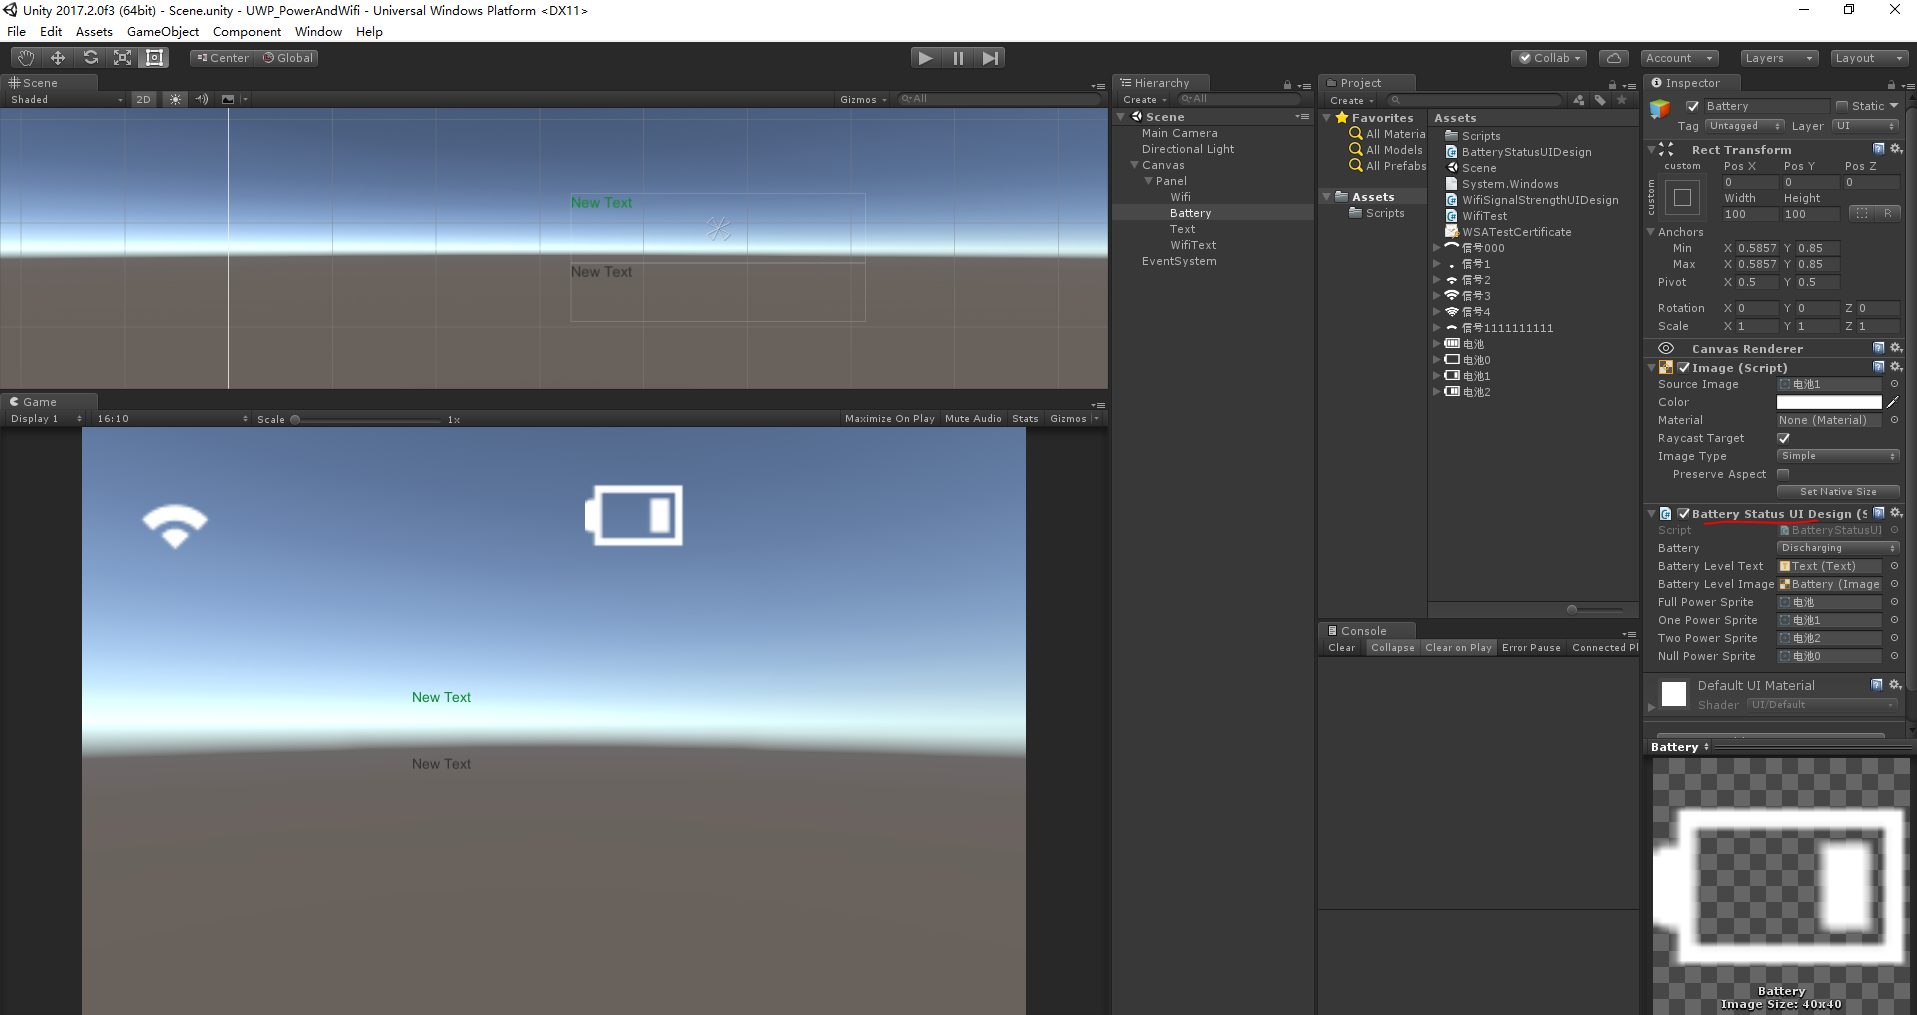Select the Rotate tool
The height and width of the screenshot is (1015, 1917).
[90, 58]
